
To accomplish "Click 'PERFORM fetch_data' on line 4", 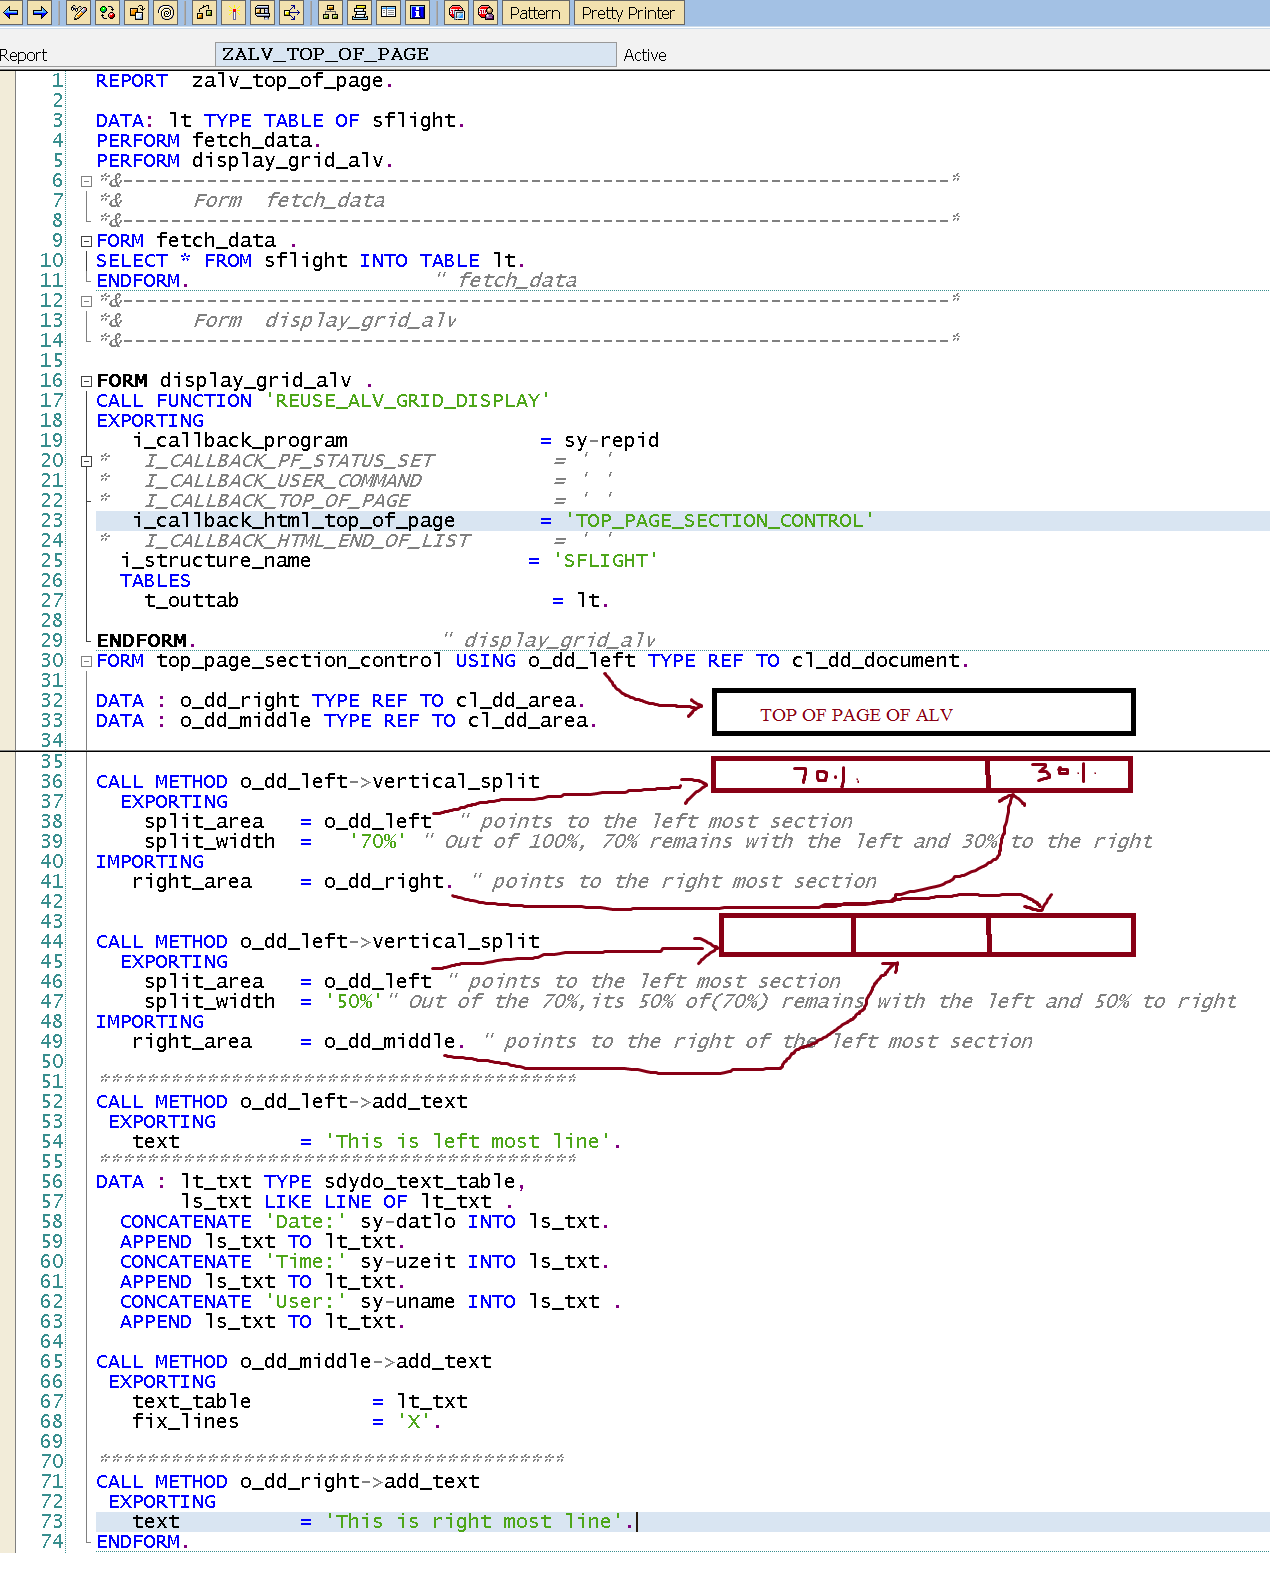I will [208, 141].
